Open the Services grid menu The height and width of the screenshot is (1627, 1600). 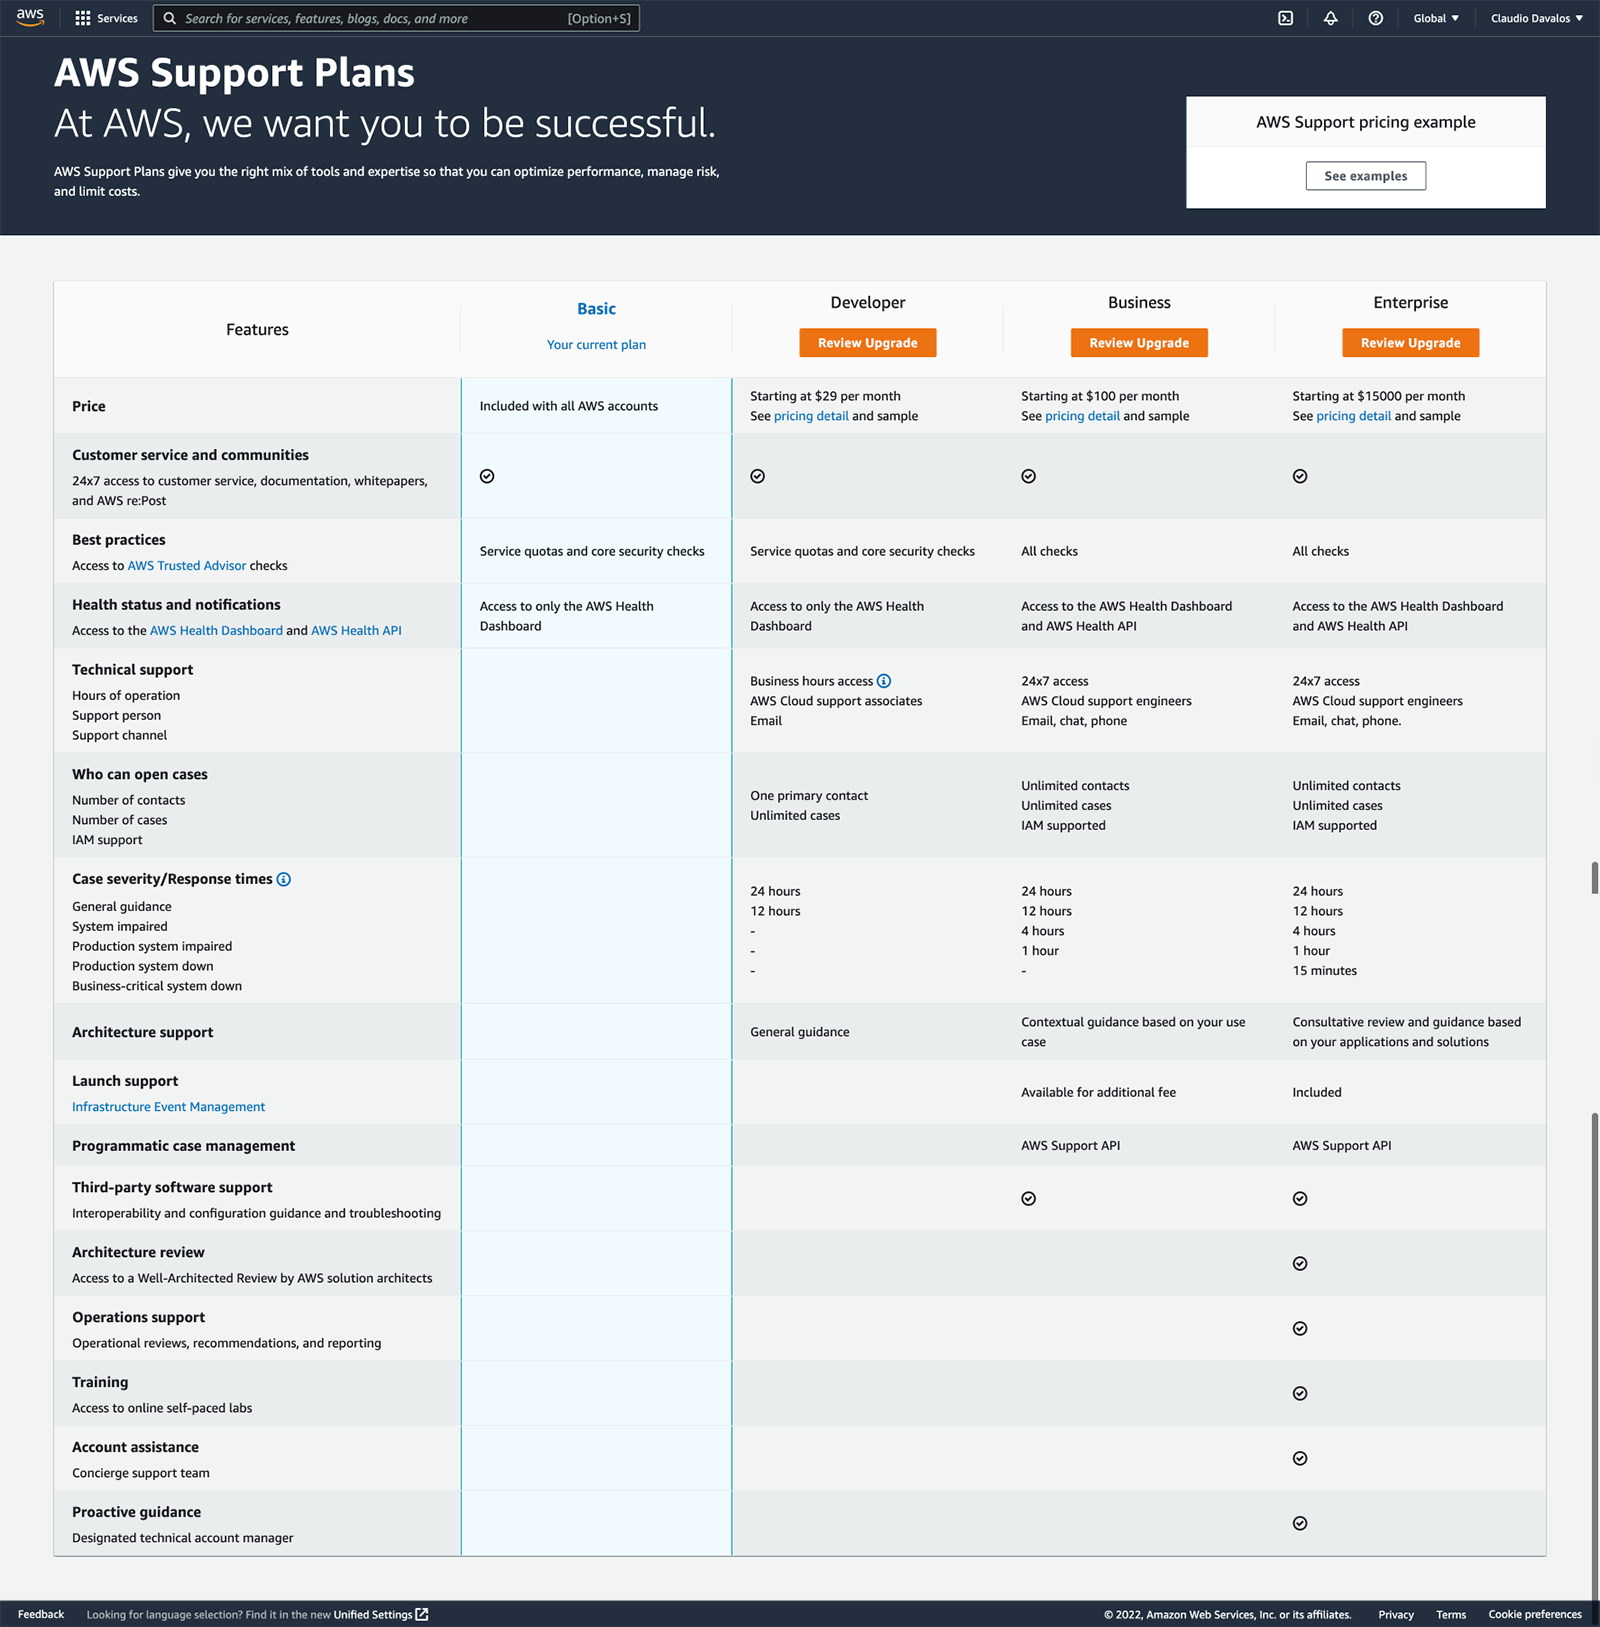pos(83,18)
